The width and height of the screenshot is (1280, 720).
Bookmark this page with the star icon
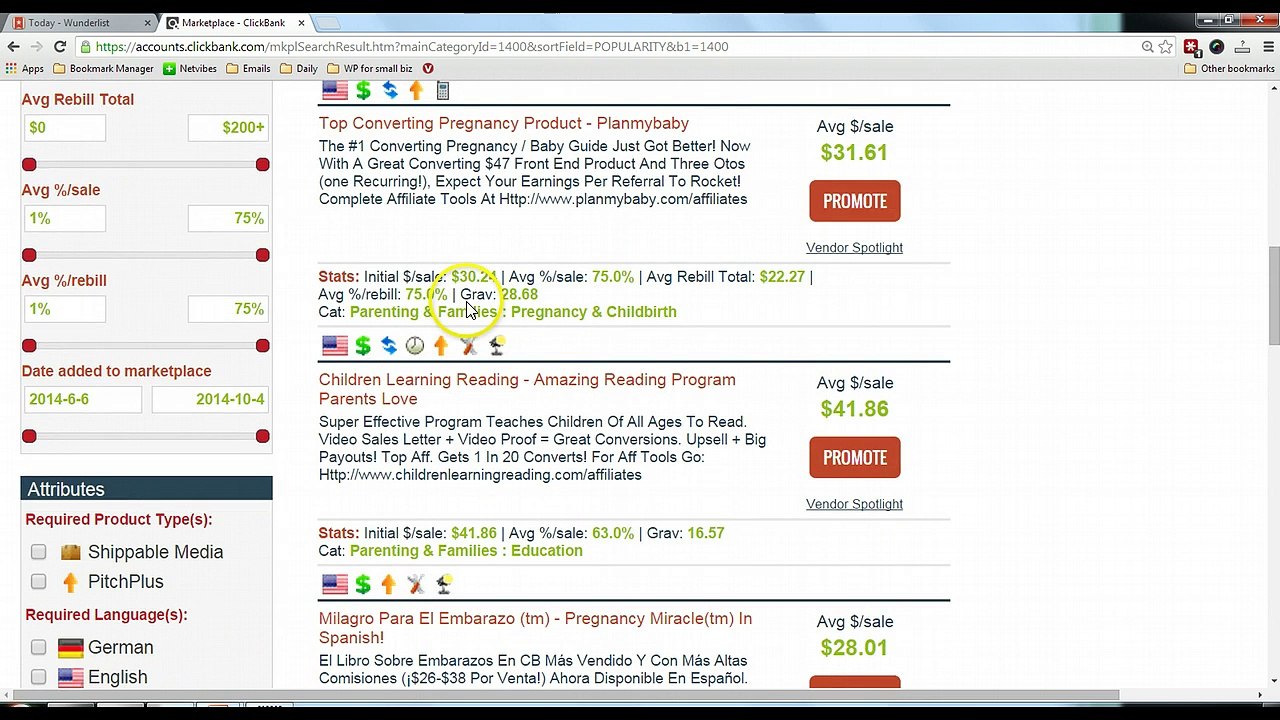point(1166,46)
